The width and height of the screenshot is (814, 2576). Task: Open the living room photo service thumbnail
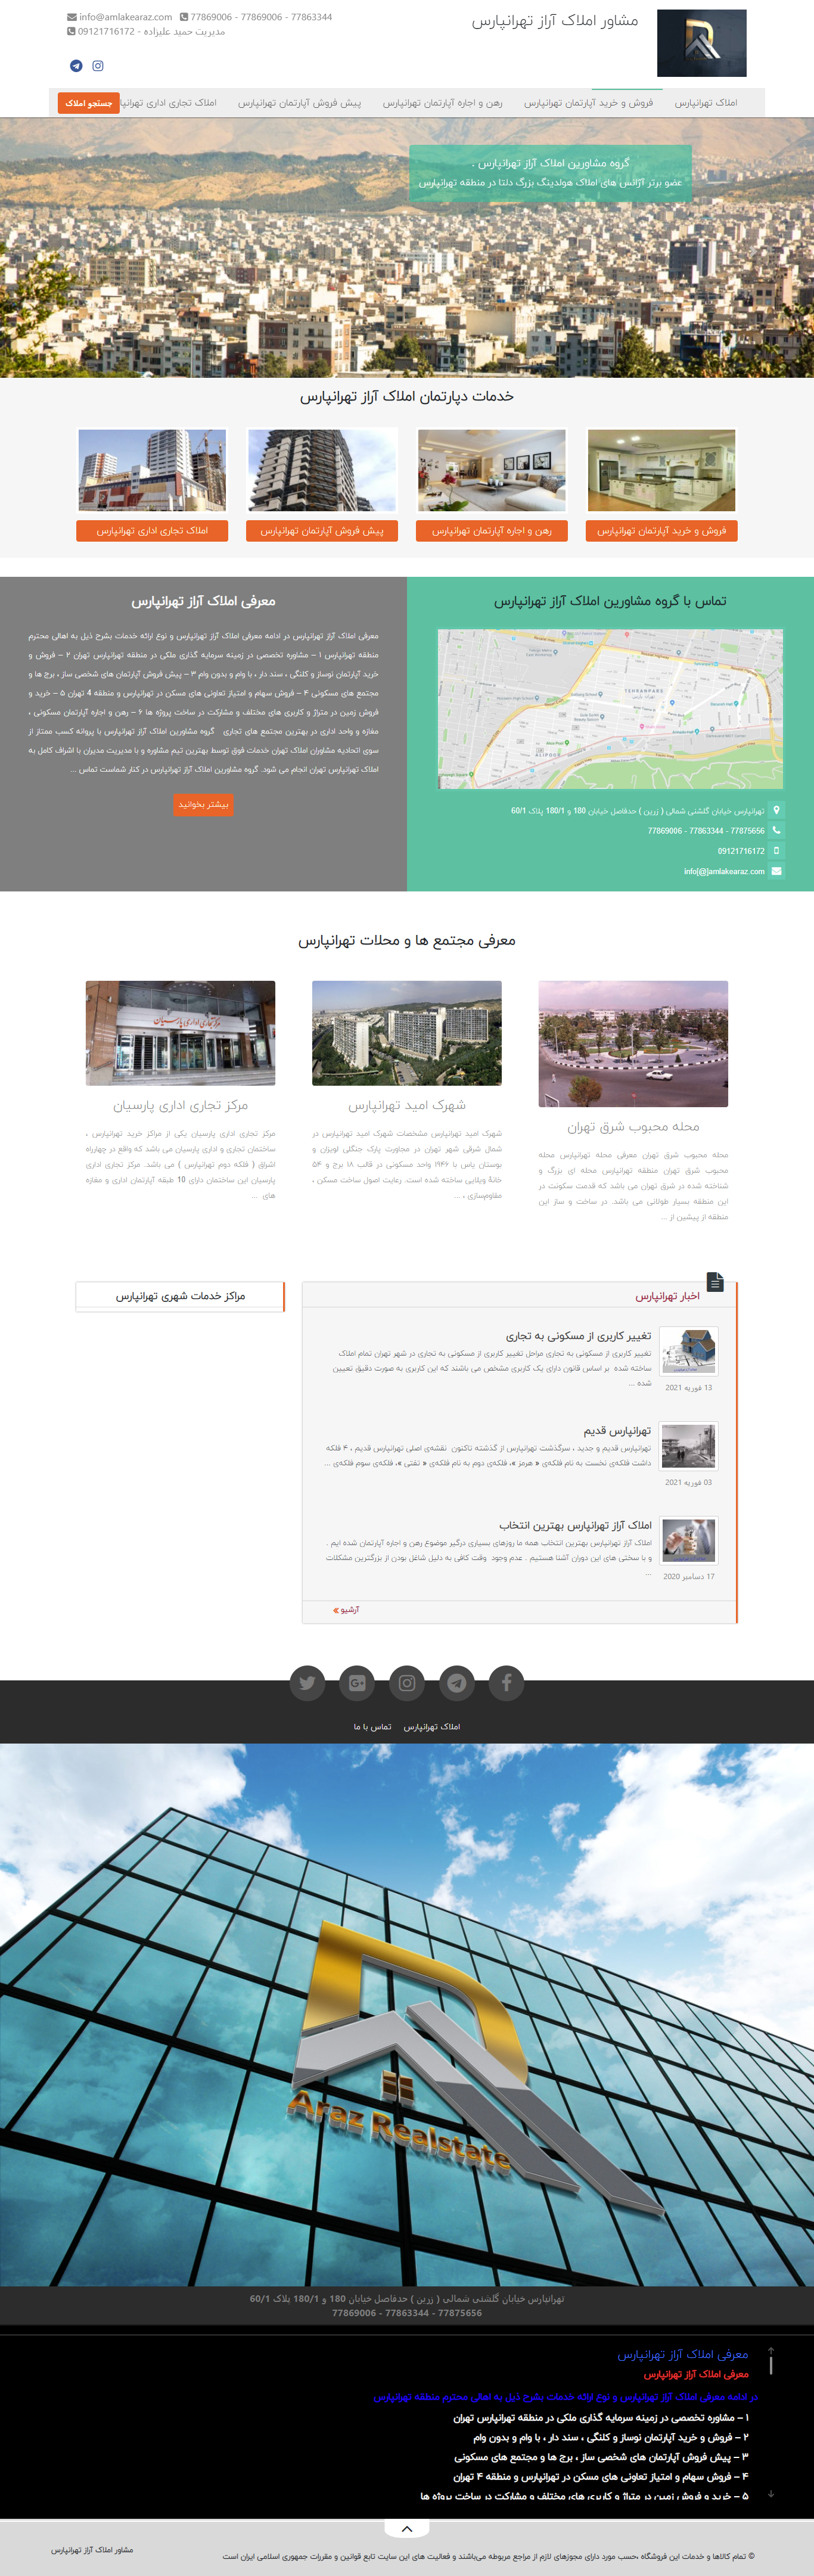(492, 470)
